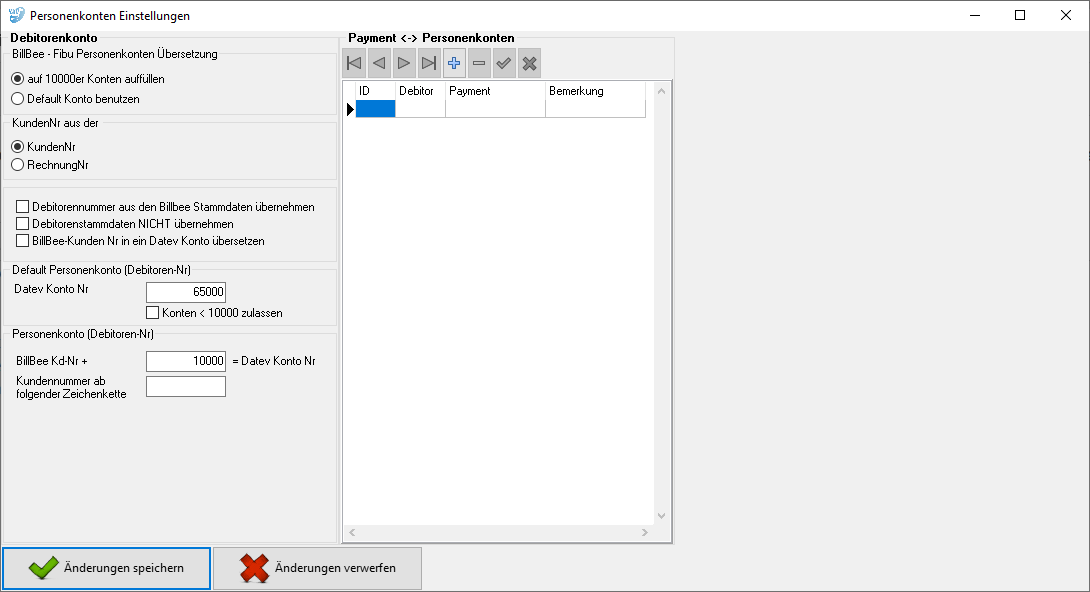Select 'Default Konto benutzen' radio option
The width and height of the screenshot is (1090, 592).
tap(17, 99)
